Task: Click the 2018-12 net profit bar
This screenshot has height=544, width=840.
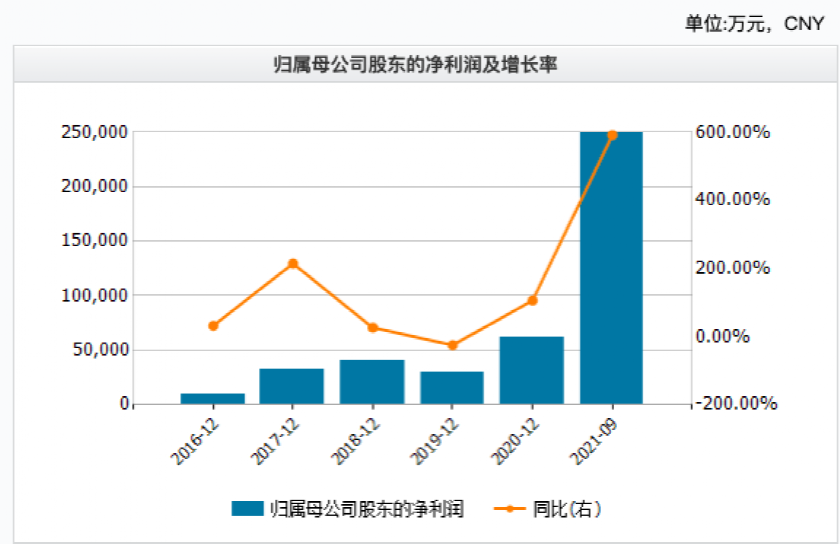Action: click(x=372, y=382)
